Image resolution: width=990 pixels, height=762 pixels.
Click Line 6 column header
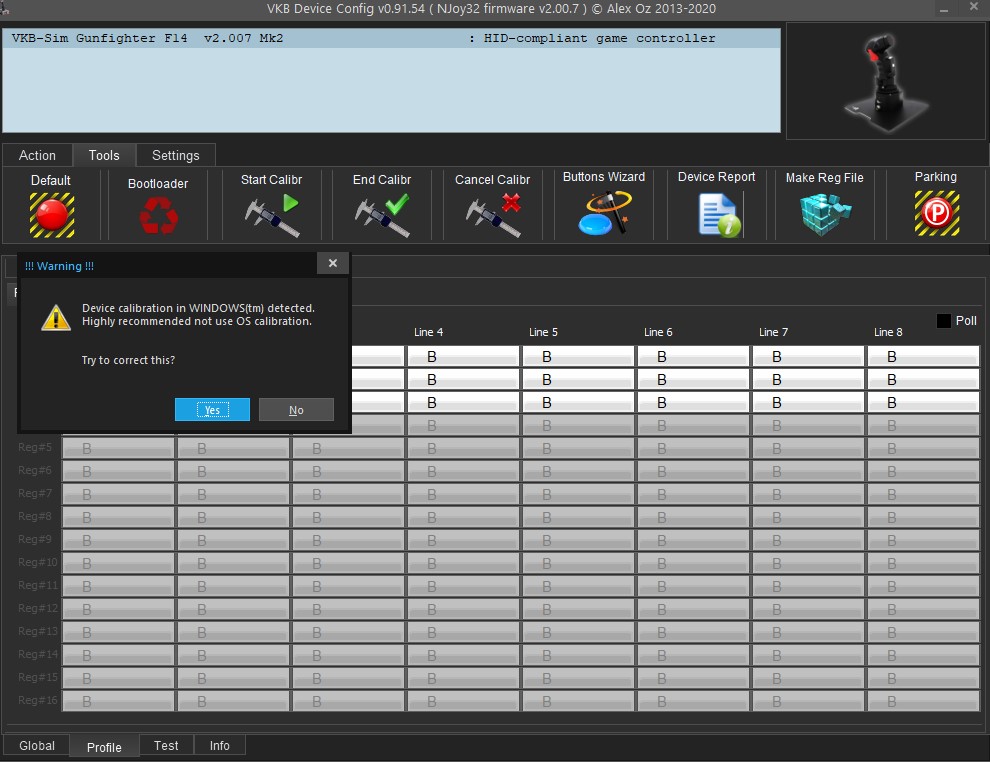[x=659, y=332]
